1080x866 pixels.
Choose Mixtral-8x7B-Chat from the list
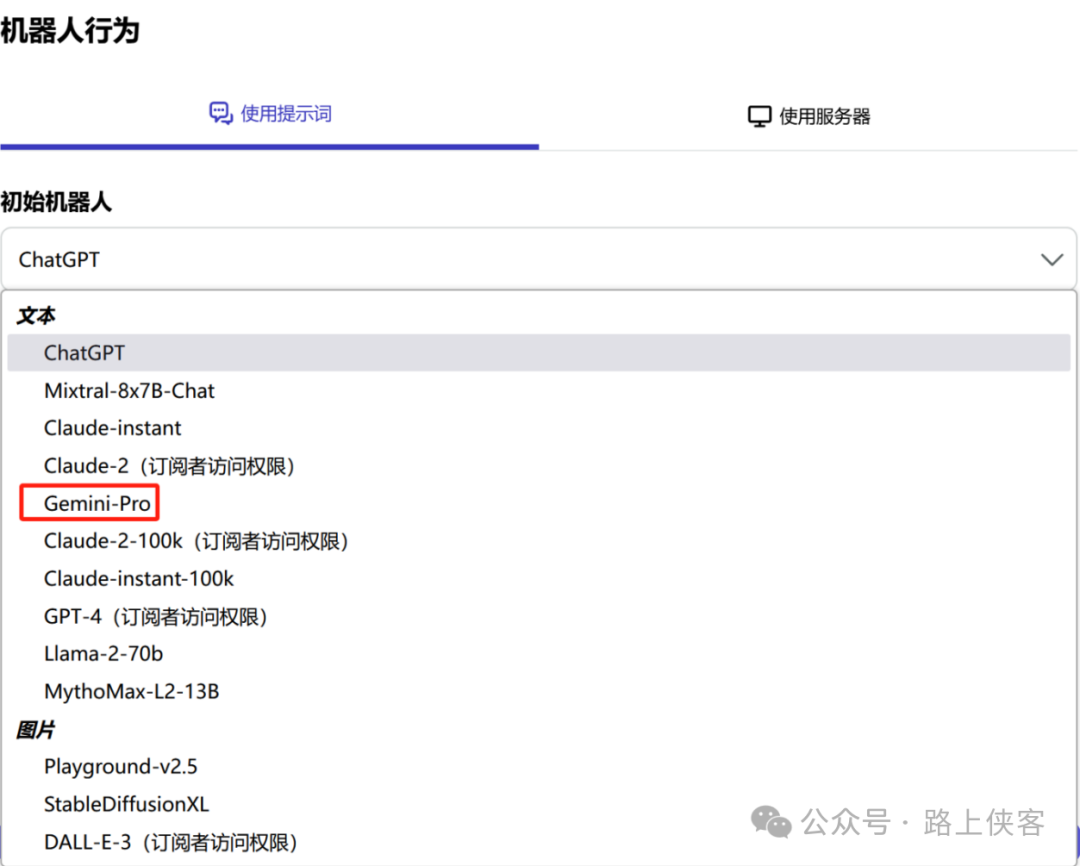point(539,391)
